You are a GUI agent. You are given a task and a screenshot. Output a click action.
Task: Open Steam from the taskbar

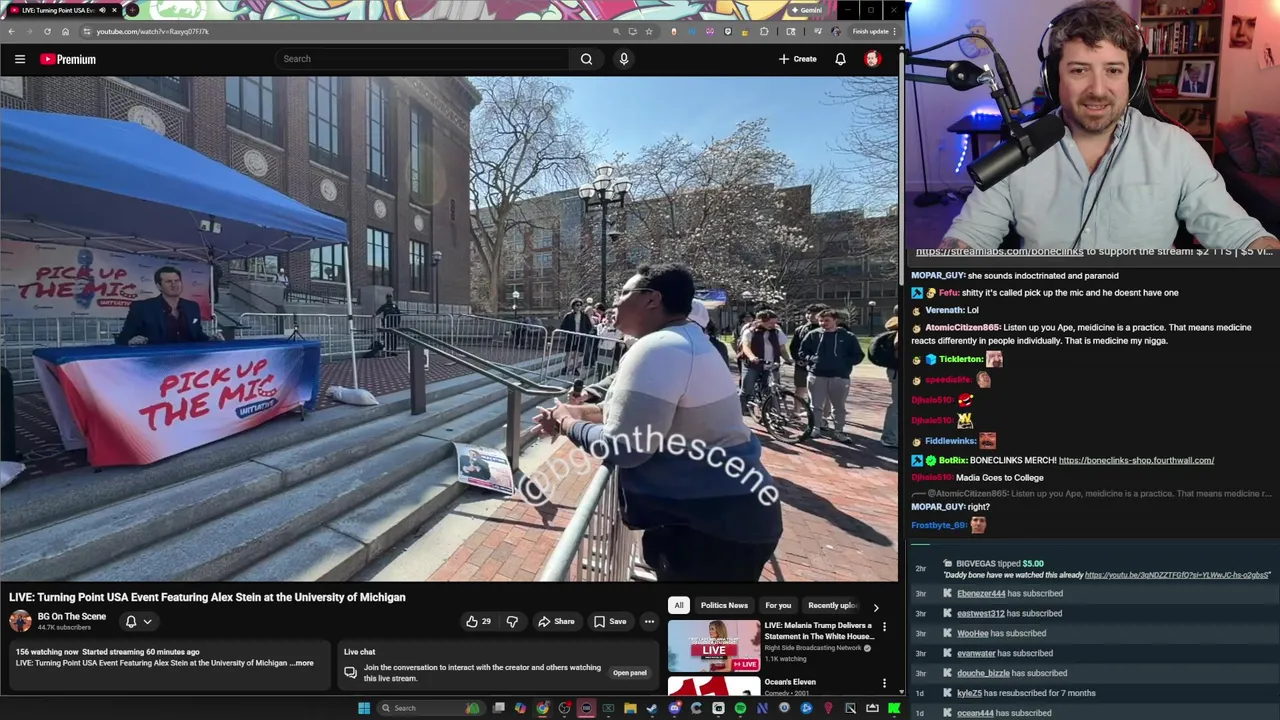pyautogui.click(x=651, y=708)
